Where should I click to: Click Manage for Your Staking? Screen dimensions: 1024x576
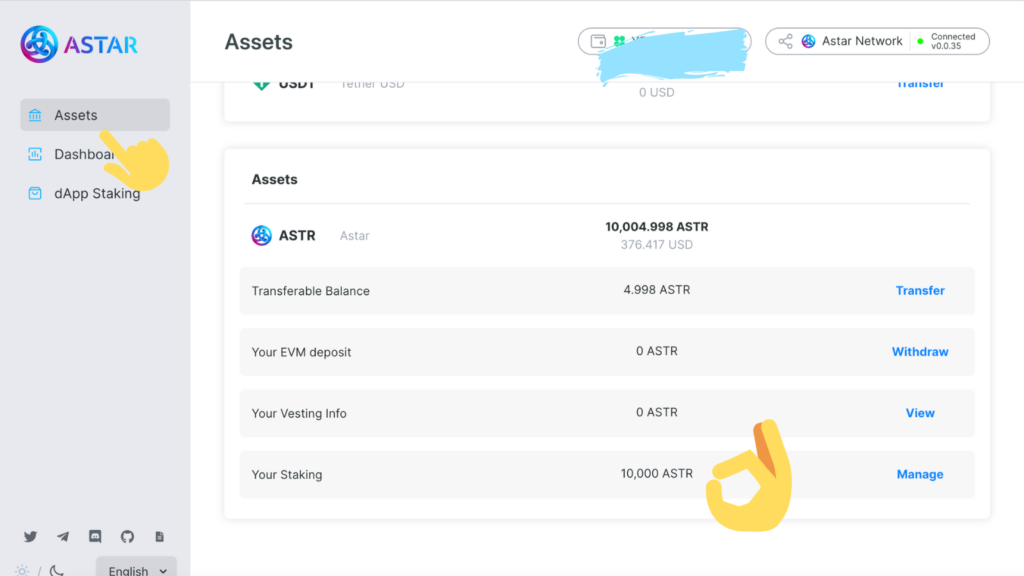pos(920,475)
